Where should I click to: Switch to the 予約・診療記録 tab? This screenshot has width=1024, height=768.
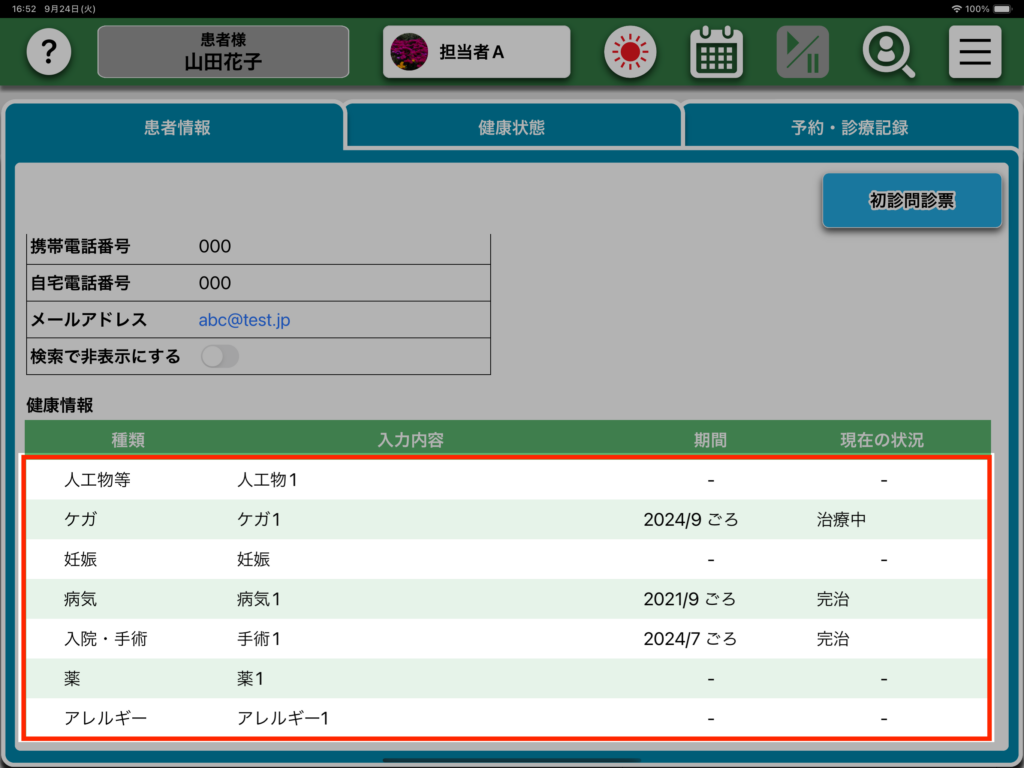(849, 128)
